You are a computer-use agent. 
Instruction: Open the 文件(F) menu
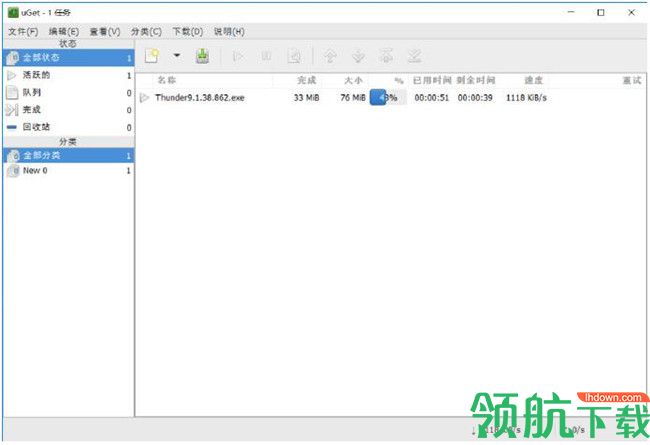tap(23, 32)
